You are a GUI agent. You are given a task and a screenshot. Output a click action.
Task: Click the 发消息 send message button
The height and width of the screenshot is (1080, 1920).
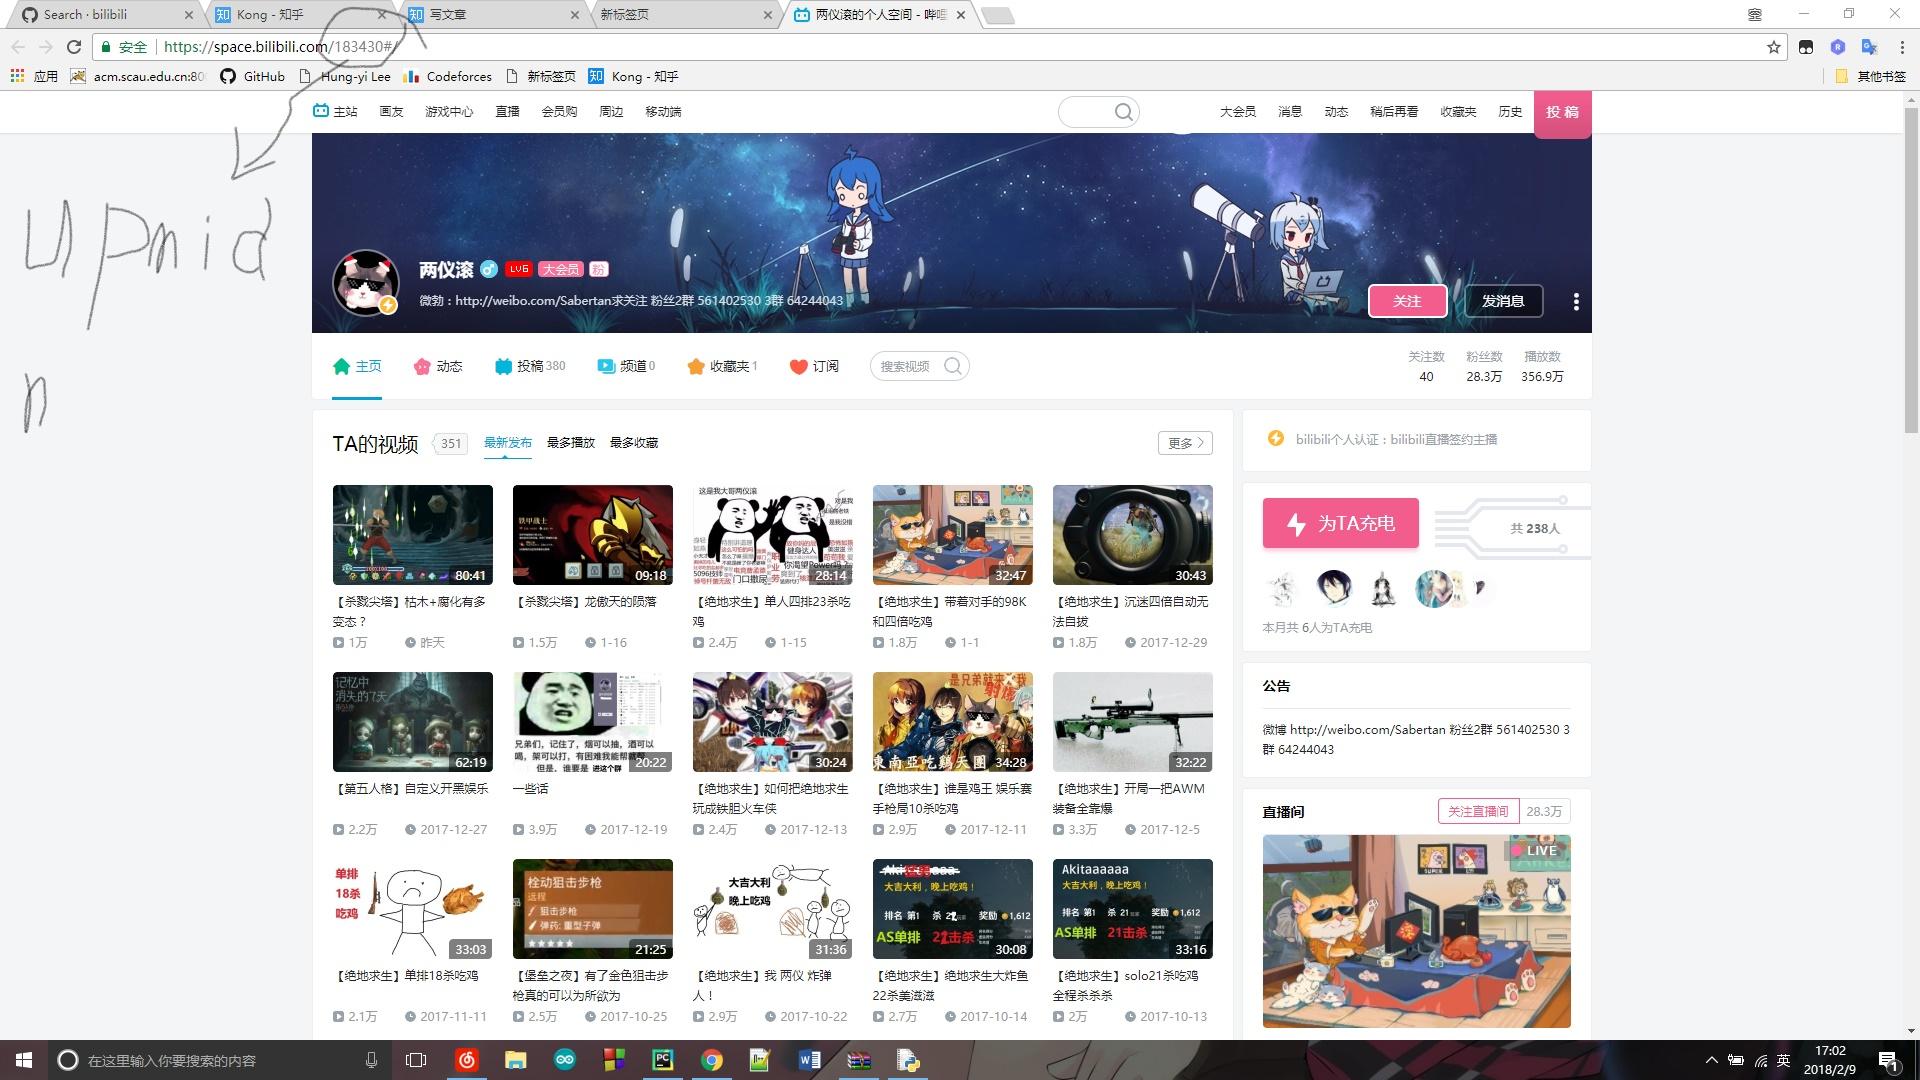(x=1503, y=301)
